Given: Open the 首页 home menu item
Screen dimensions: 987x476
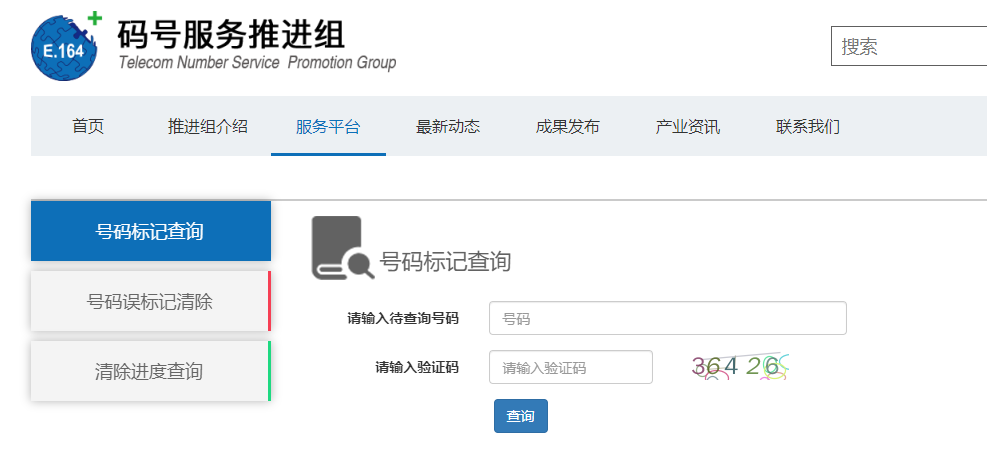Looking at the screenshot, I should coord(88,127).
